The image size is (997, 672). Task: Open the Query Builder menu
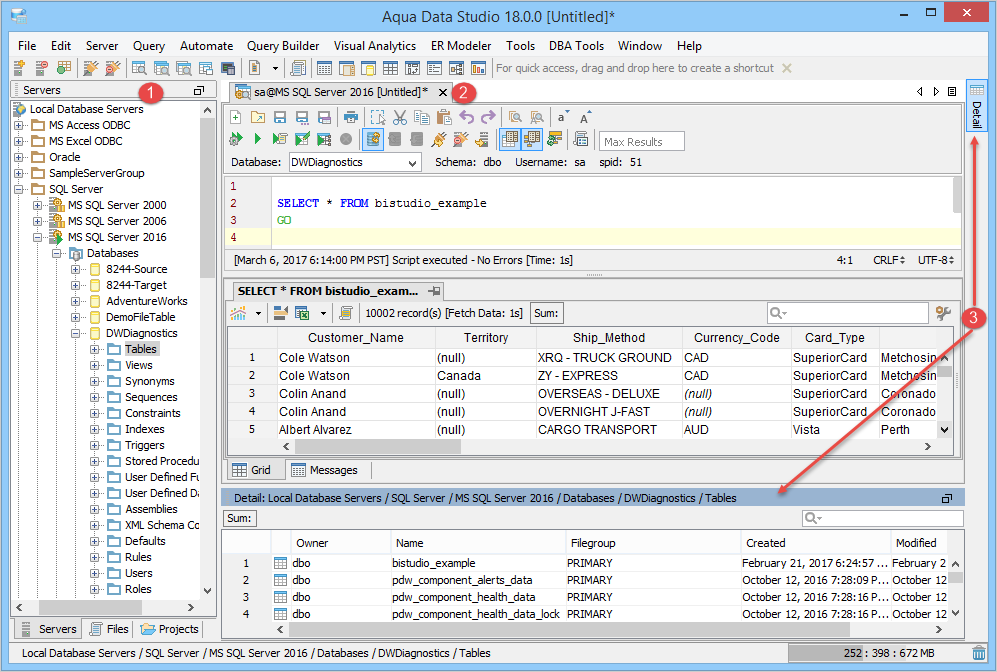(x=283, y=46)
